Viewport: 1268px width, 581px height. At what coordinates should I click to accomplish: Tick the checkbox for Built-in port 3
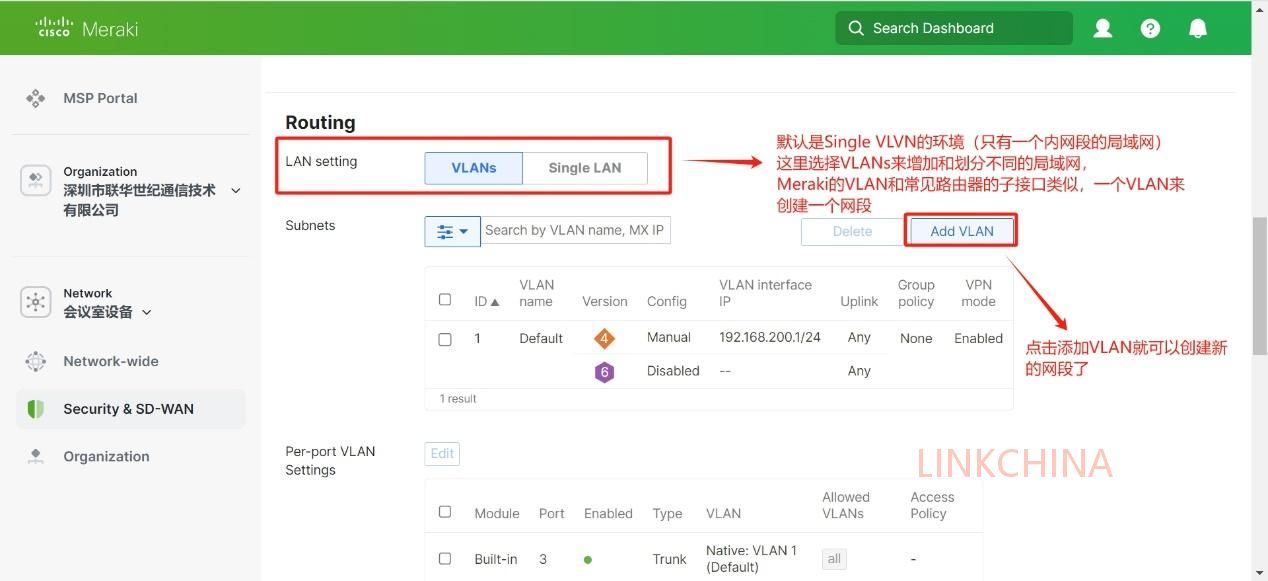[x=445, y=559]
